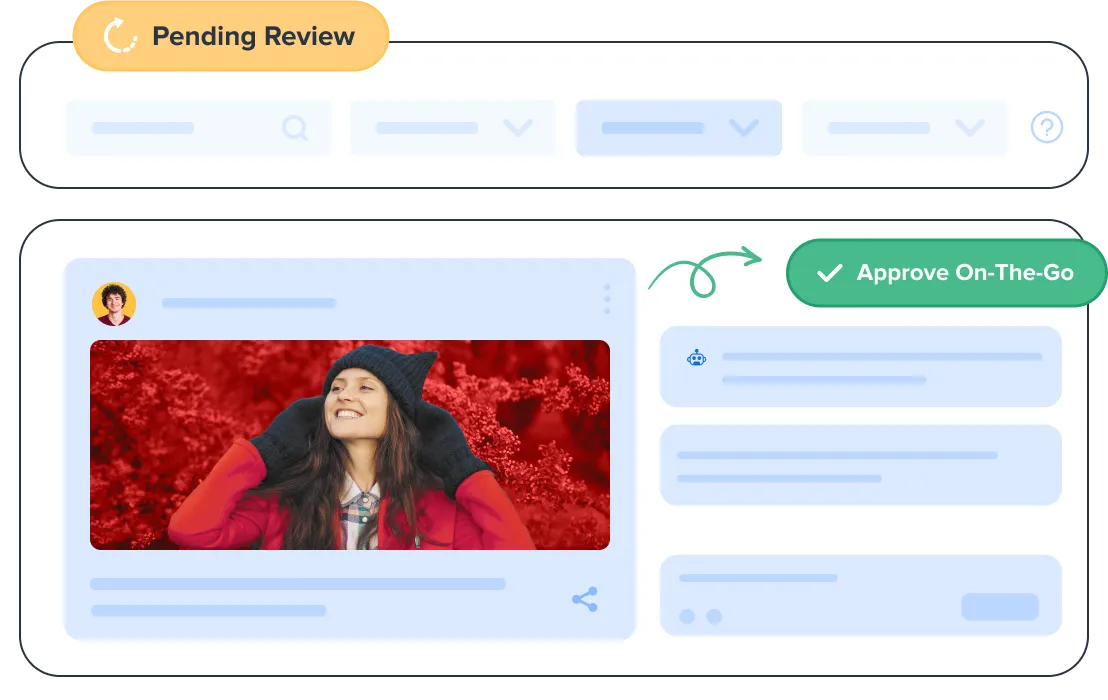Click the share icon below the post image
1108x700 pixels.
[585, 600]
